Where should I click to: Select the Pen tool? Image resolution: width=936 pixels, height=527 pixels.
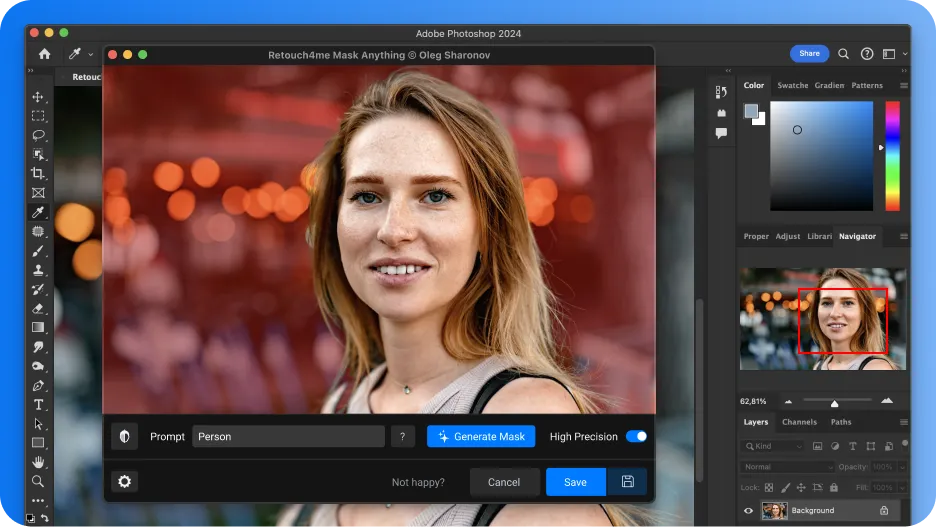[x=38, y=385]
